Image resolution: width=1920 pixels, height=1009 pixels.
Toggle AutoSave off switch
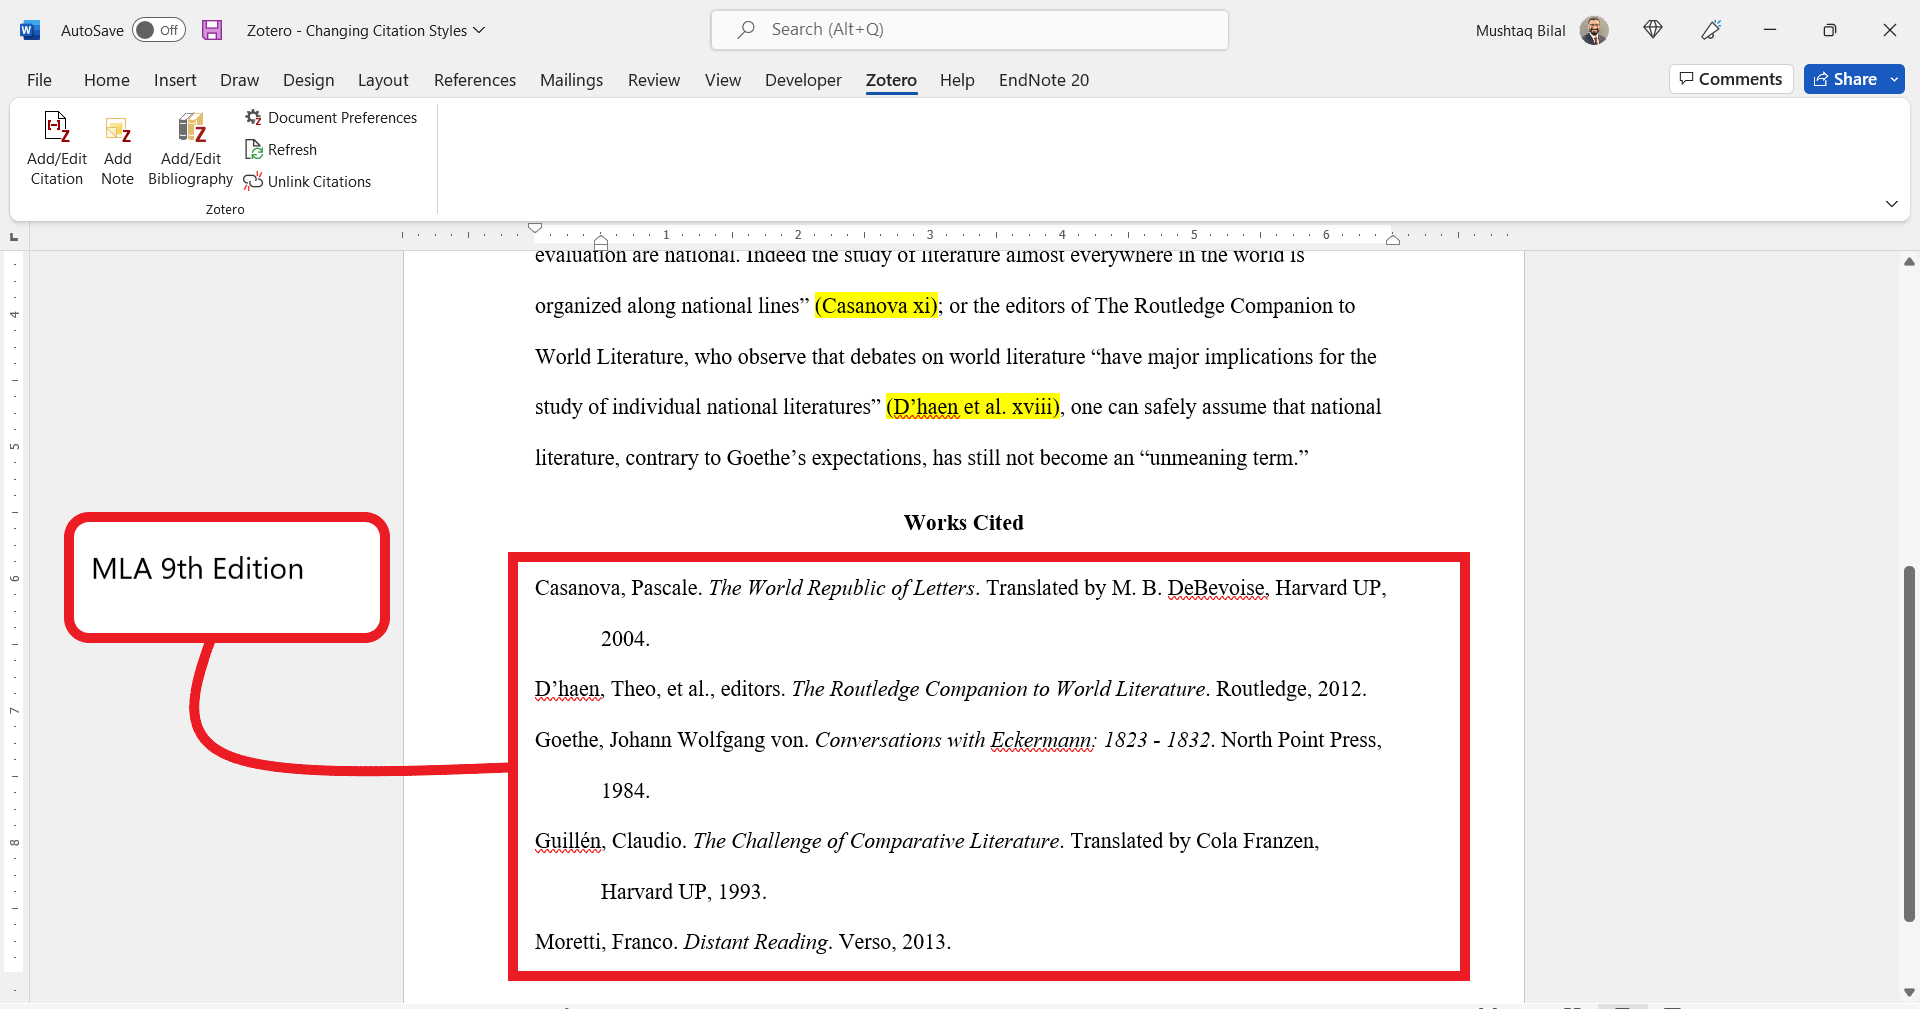click(158, 30)
